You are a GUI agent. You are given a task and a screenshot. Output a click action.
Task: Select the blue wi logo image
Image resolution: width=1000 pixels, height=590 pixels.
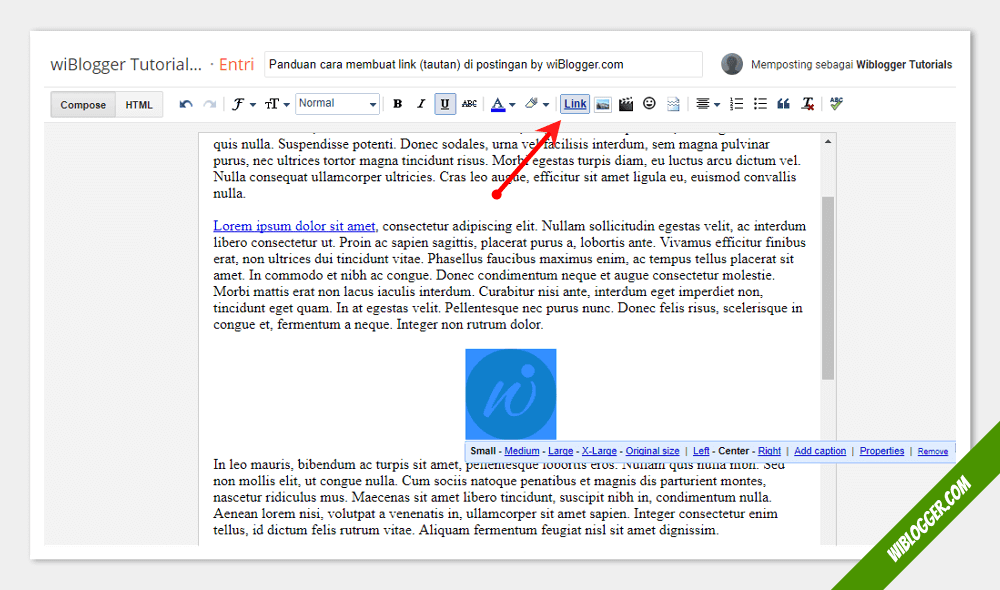click(511, 394)
